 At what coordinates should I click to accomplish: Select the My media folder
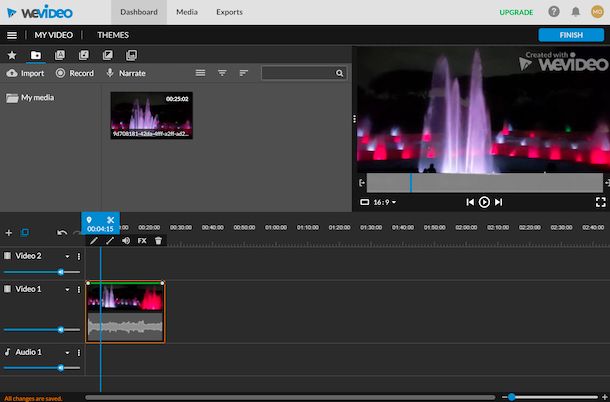[x=30, y=98]
